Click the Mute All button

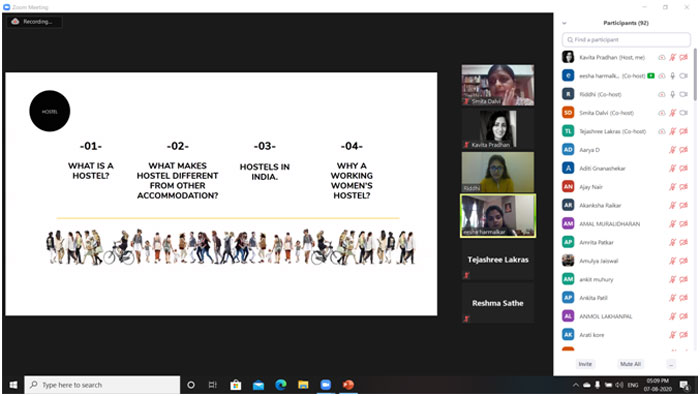(x=630, y=364)
